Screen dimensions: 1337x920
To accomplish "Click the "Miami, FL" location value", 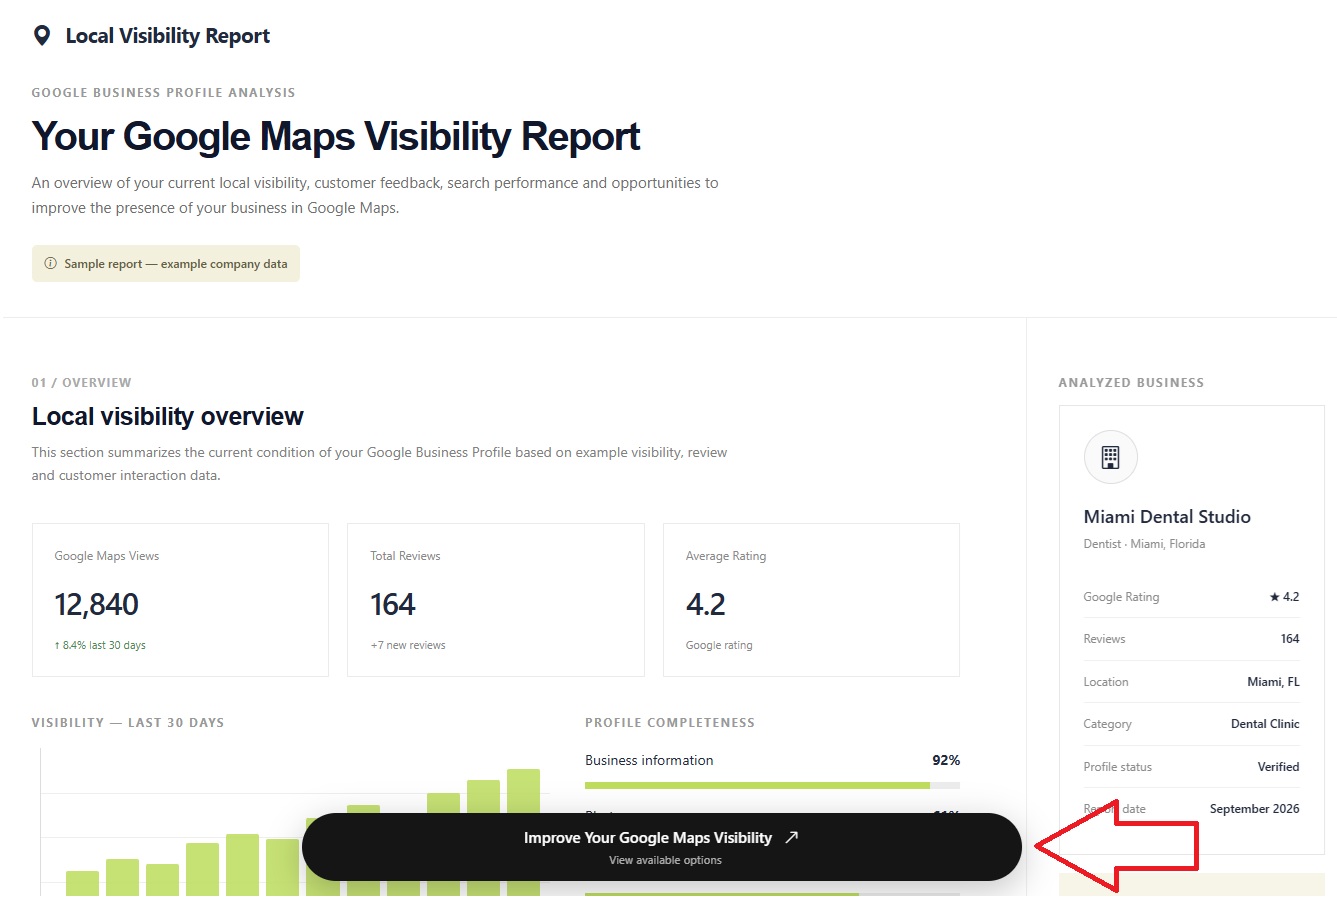I will pyautogui.click(x=1273, y=682).
